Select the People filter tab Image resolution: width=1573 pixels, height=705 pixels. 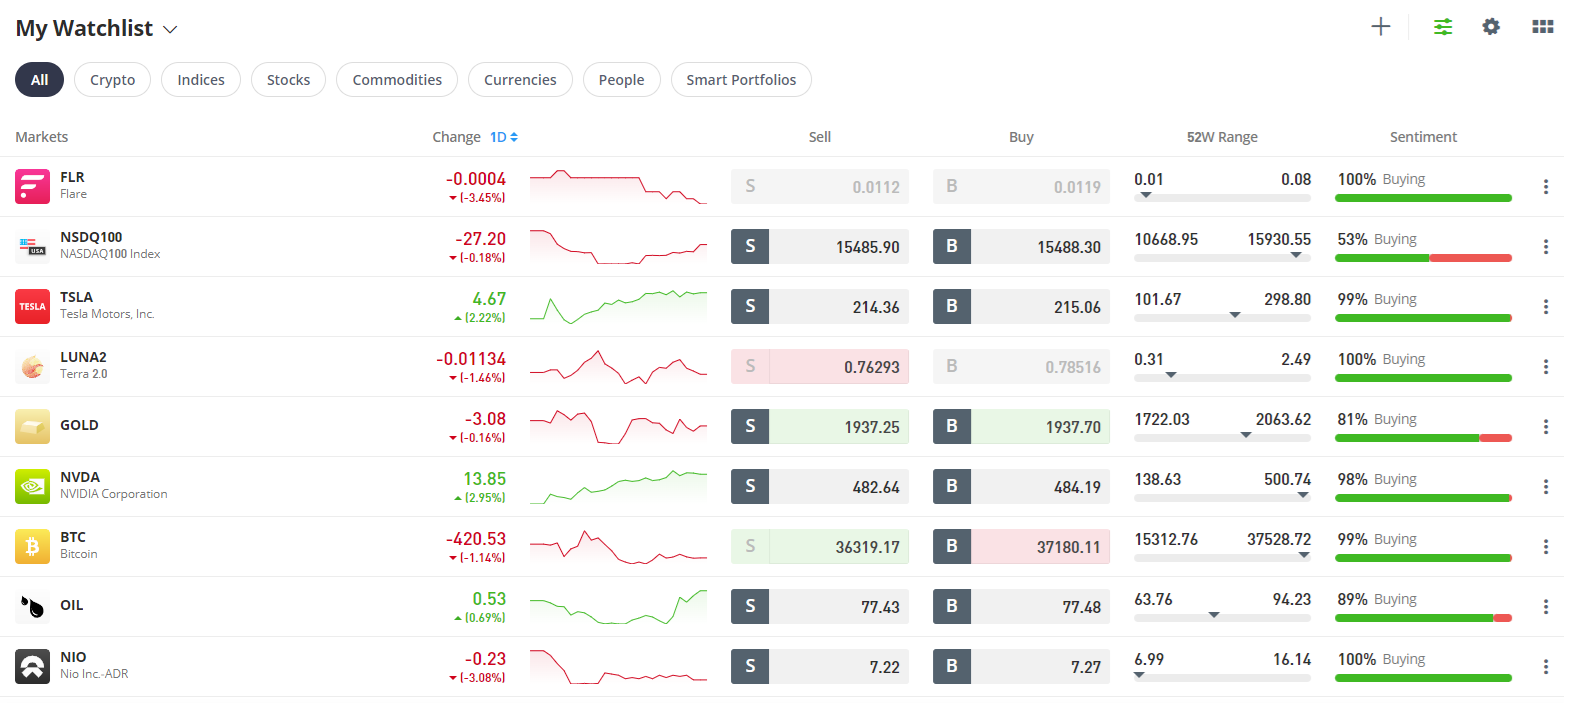pyautogui.click(x=621, y=80)
